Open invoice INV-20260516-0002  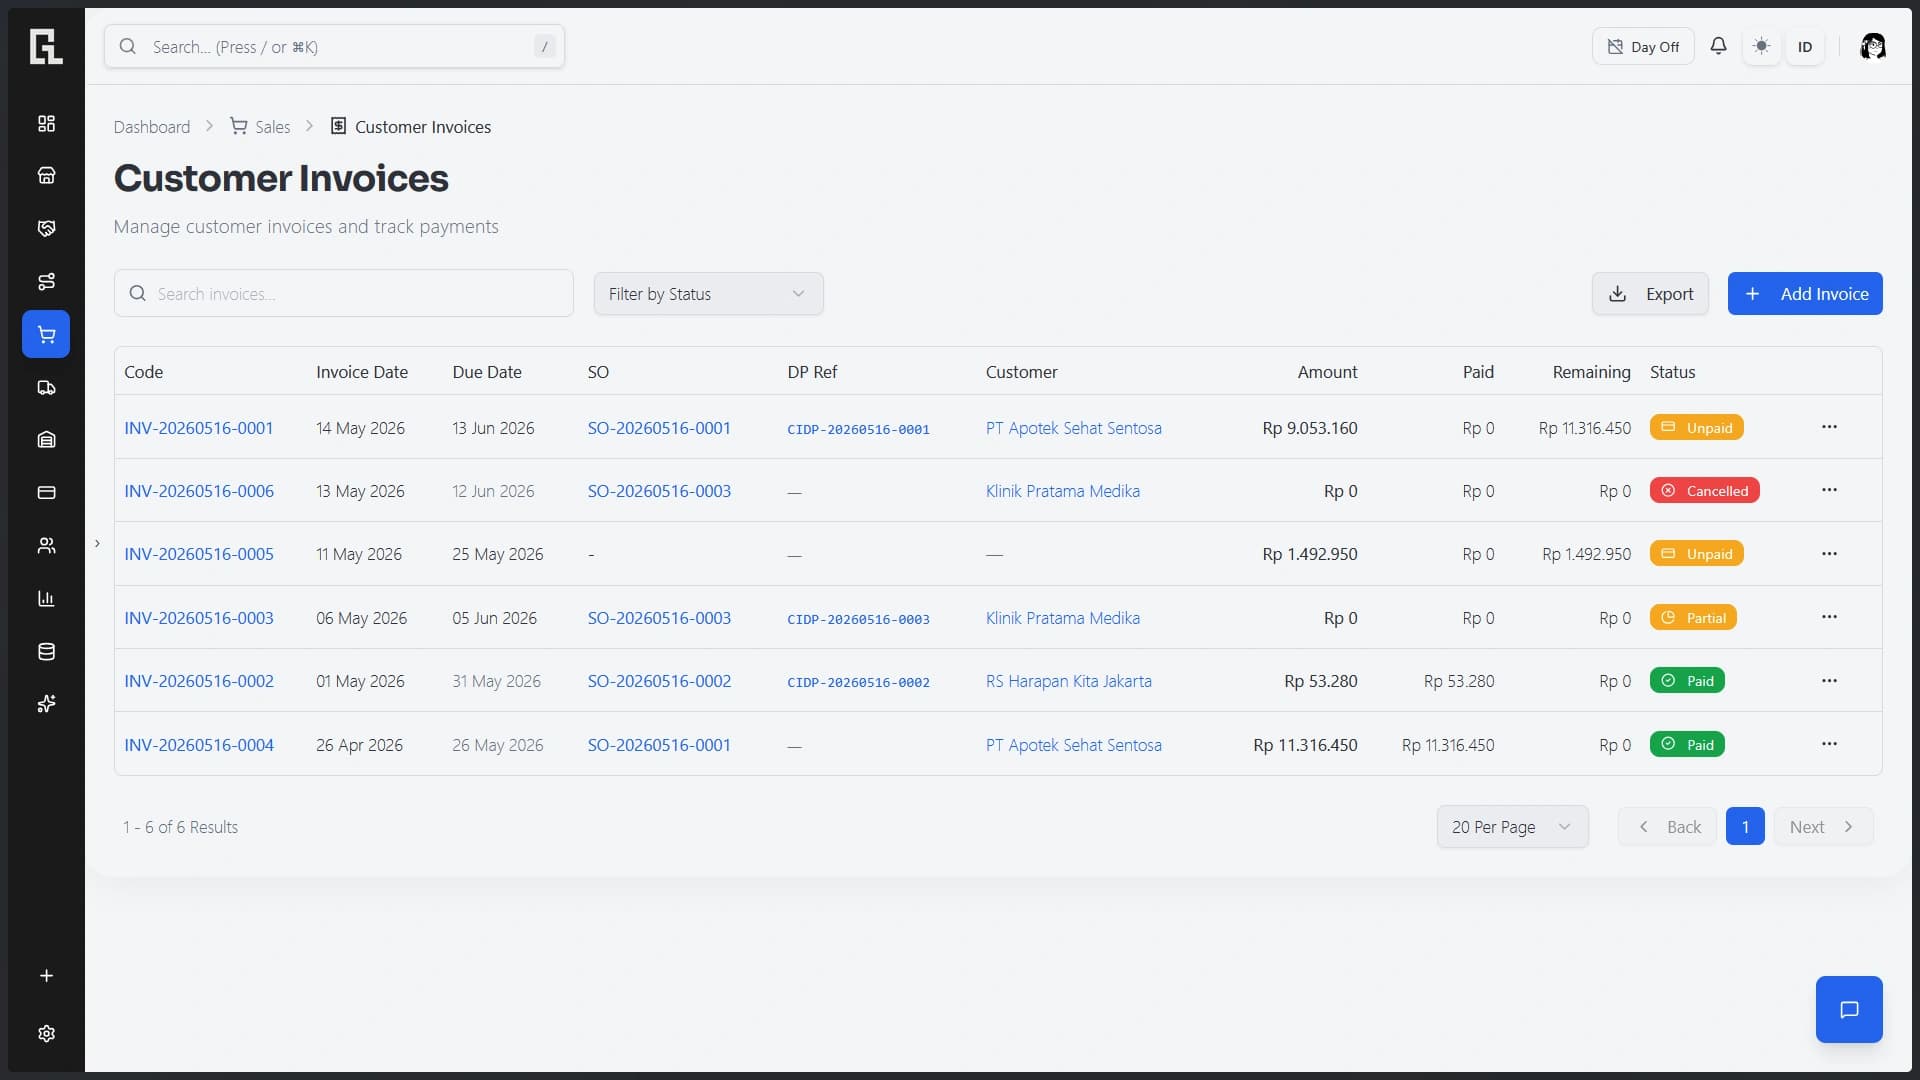coord(198,681)
